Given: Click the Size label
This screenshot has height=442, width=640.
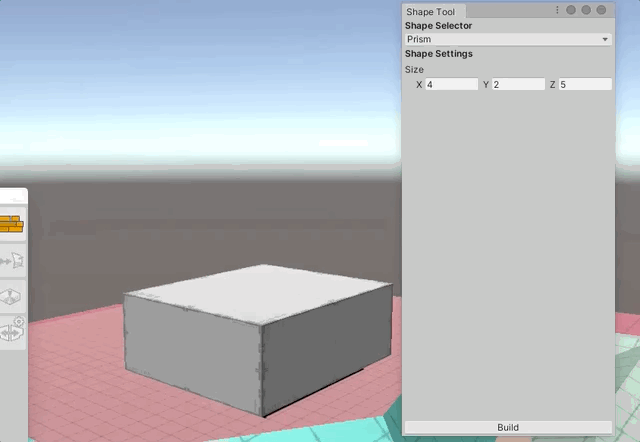Looking at the screenshot, I should tap(414, 70).
